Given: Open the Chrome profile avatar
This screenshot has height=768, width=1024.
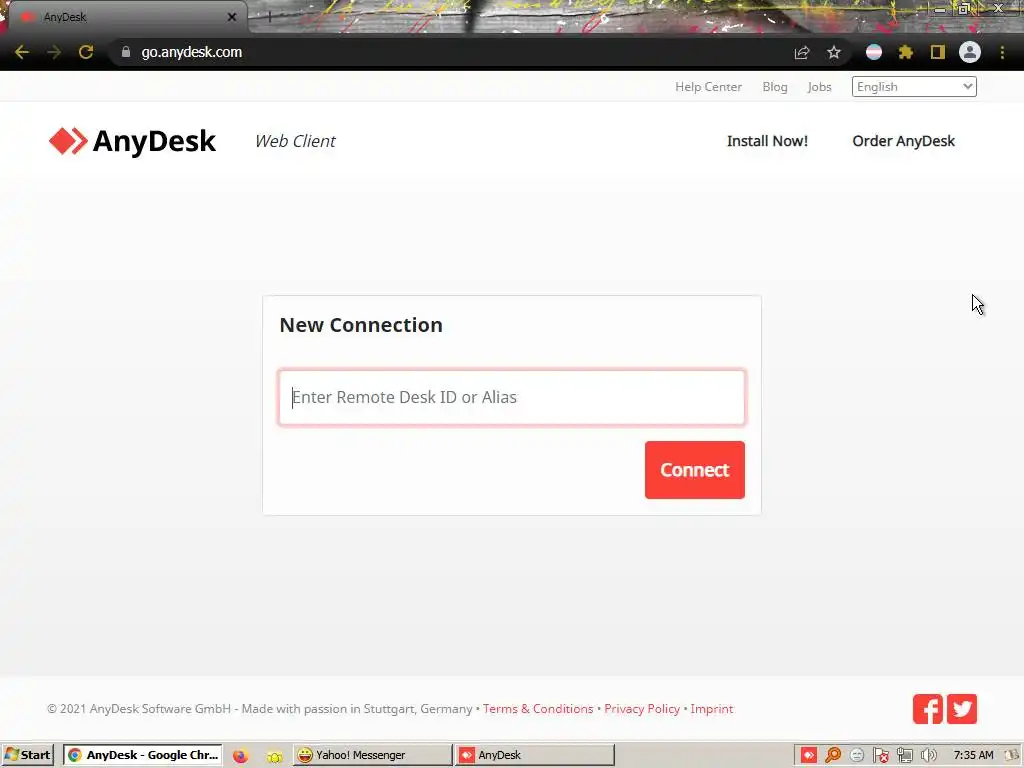Looking at the screenshot, I should (970, 52).
